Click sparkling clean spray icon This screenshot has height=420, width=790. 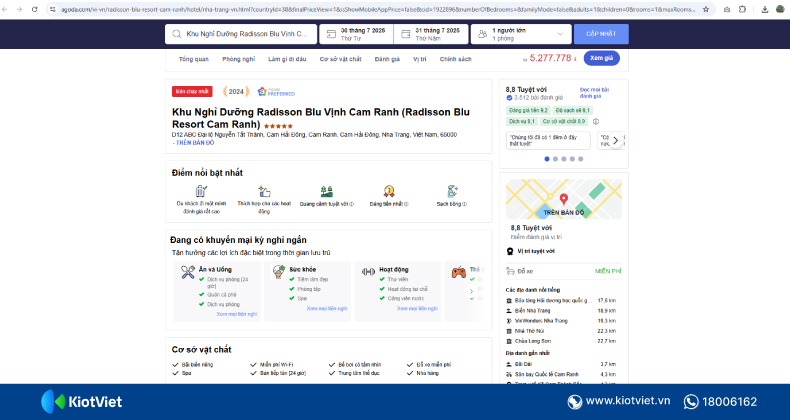coord(452,191)
